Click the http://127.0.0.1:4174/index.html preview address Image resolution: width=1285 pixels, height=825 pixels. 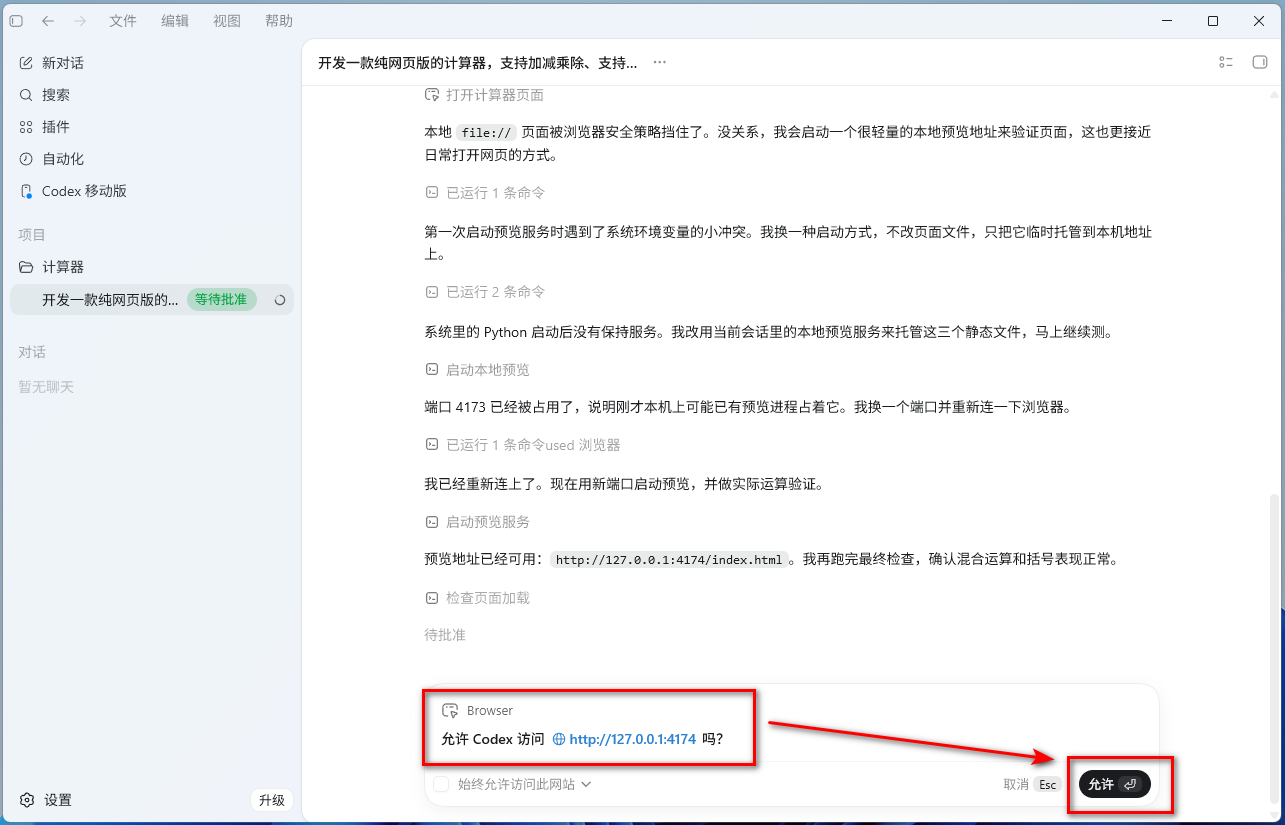click(669, 560)
